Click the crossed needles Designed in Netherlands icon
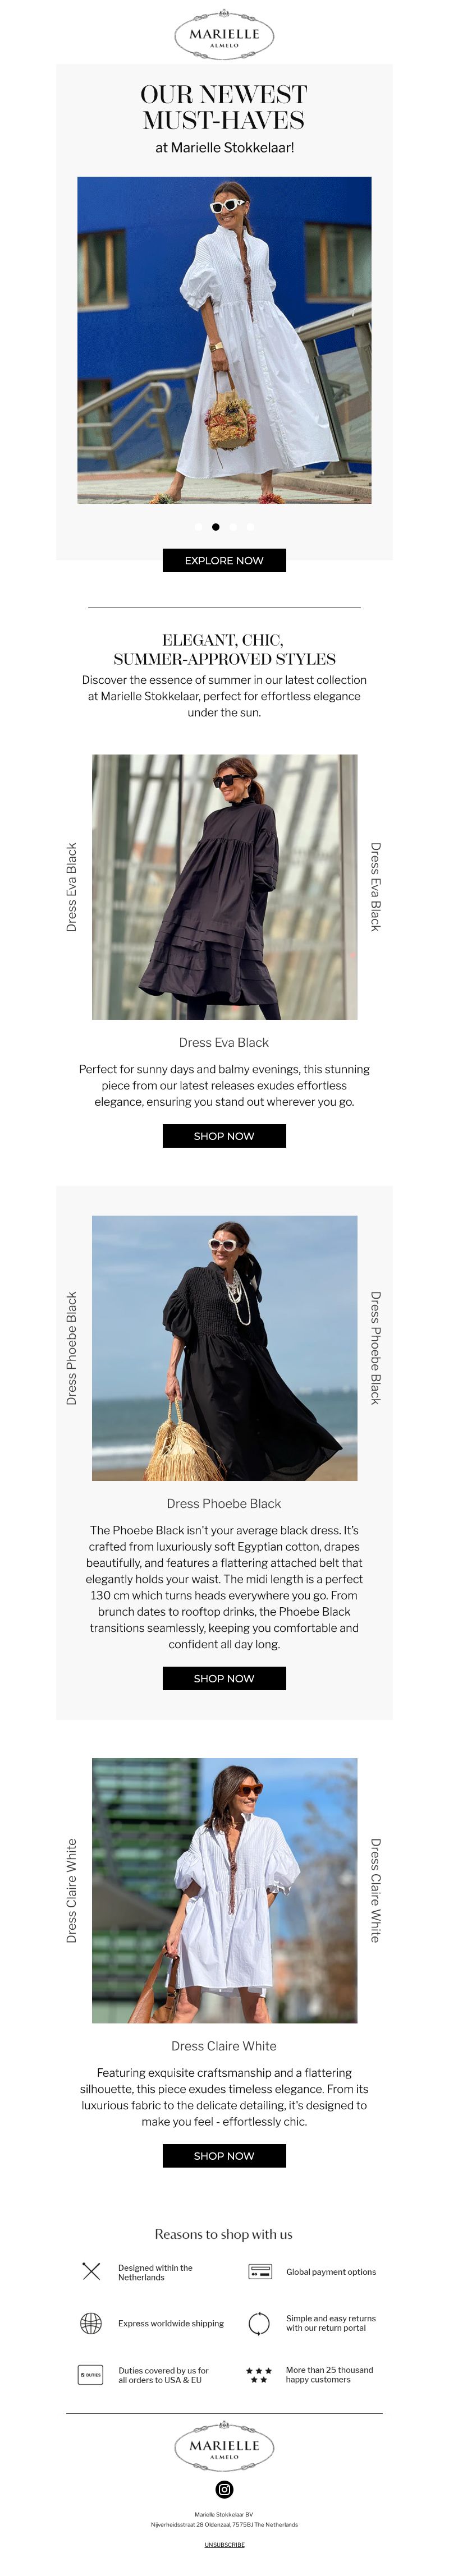The width and height of the screenshot is (449, 2576). [x=91, y=2271]
